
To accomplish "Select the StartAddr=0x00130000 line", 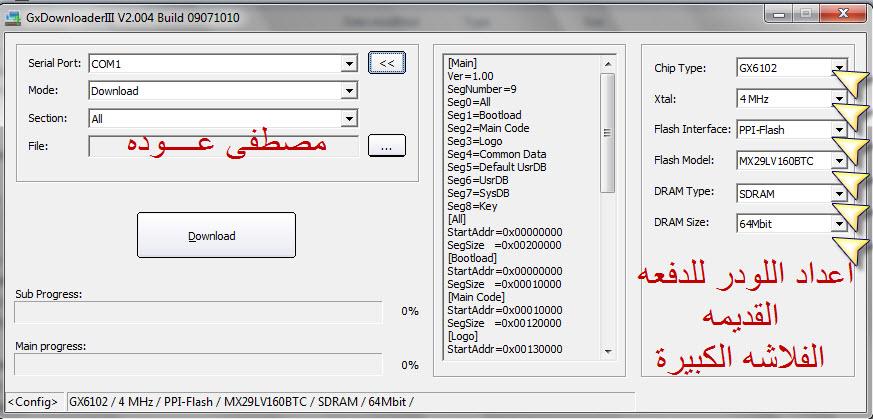I will pyautogui.click(x=504, y=349).
